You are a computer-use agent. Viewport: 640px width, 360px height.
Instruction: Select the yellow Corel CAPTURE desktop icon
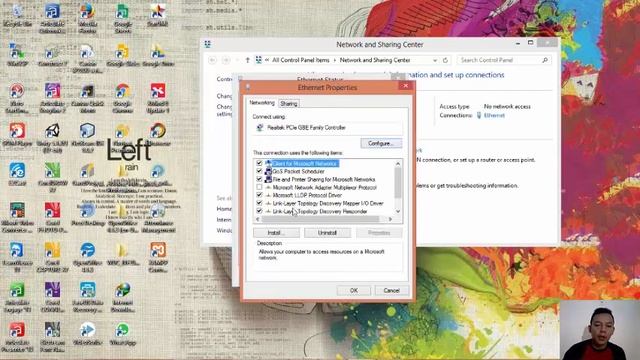coord(52,251)
